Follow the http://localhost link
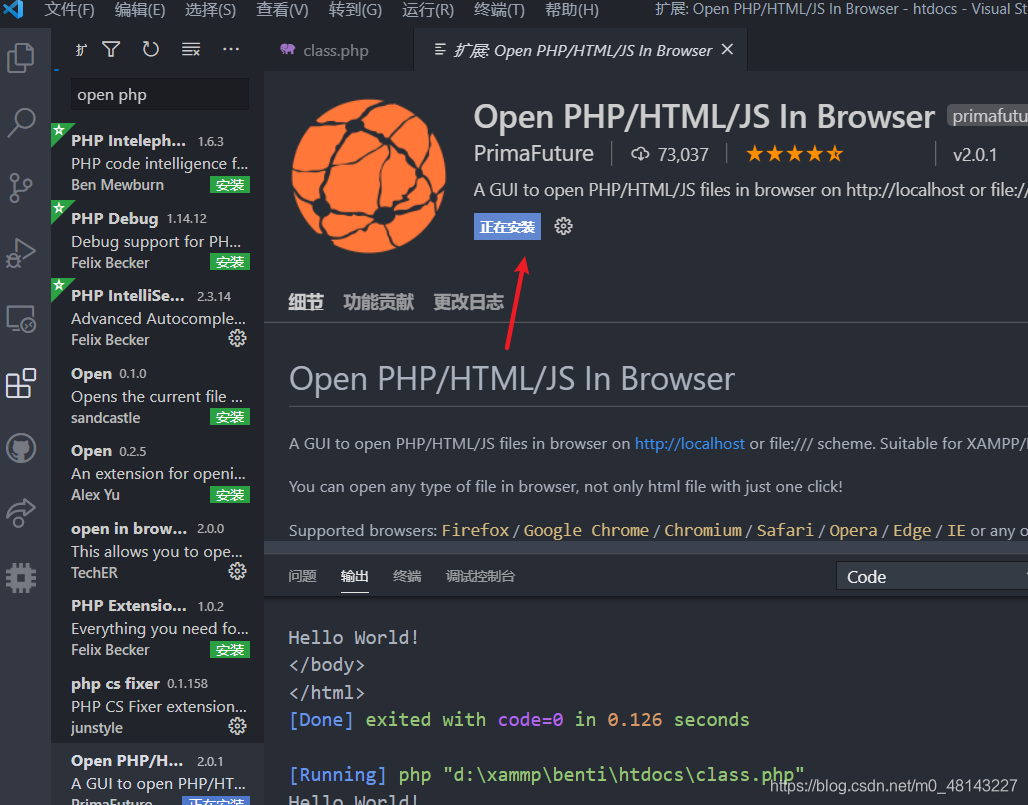 (x=689, y=444)
